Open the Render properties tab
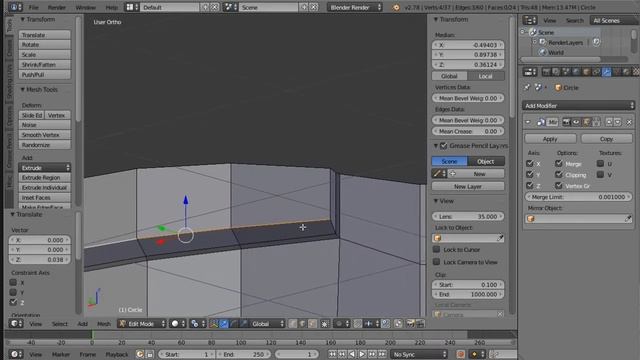 [x=546, y=72]
